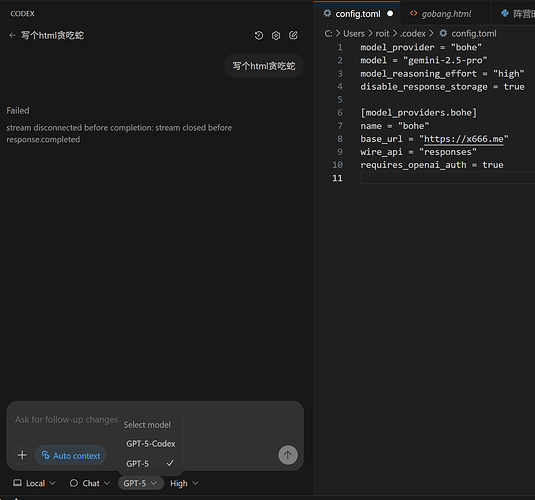The image size is (535, 500).
Task: Open the partially visible 阵营 tab
Action: pyautogui.click(x=513, y=14)
